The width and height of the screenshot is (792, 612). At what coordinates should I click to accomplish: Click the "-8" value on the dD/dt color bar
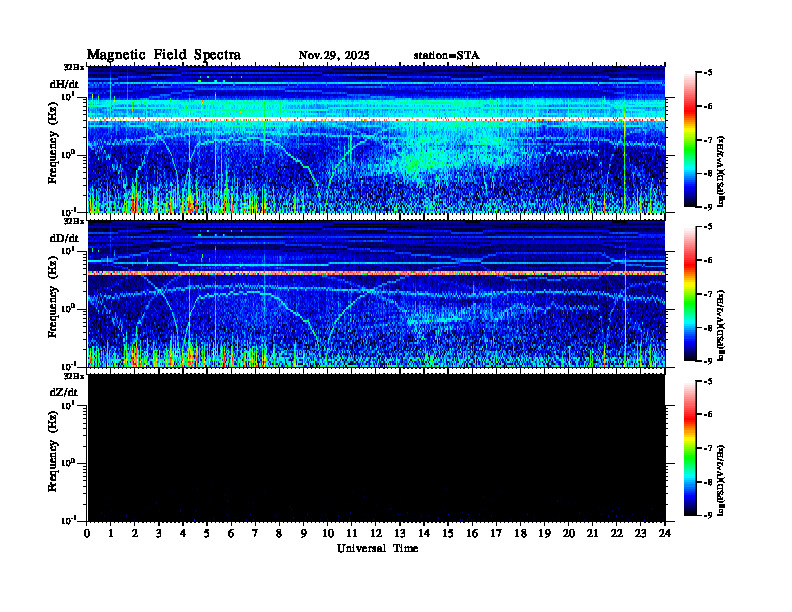tap(708, 328)
